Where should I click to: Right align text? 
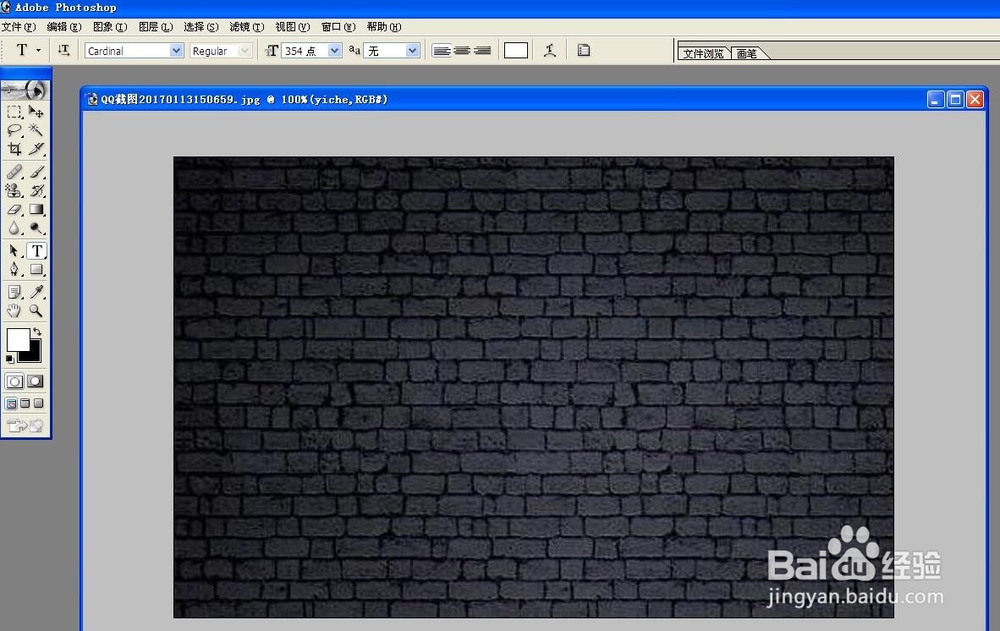[x=482, y=50]
